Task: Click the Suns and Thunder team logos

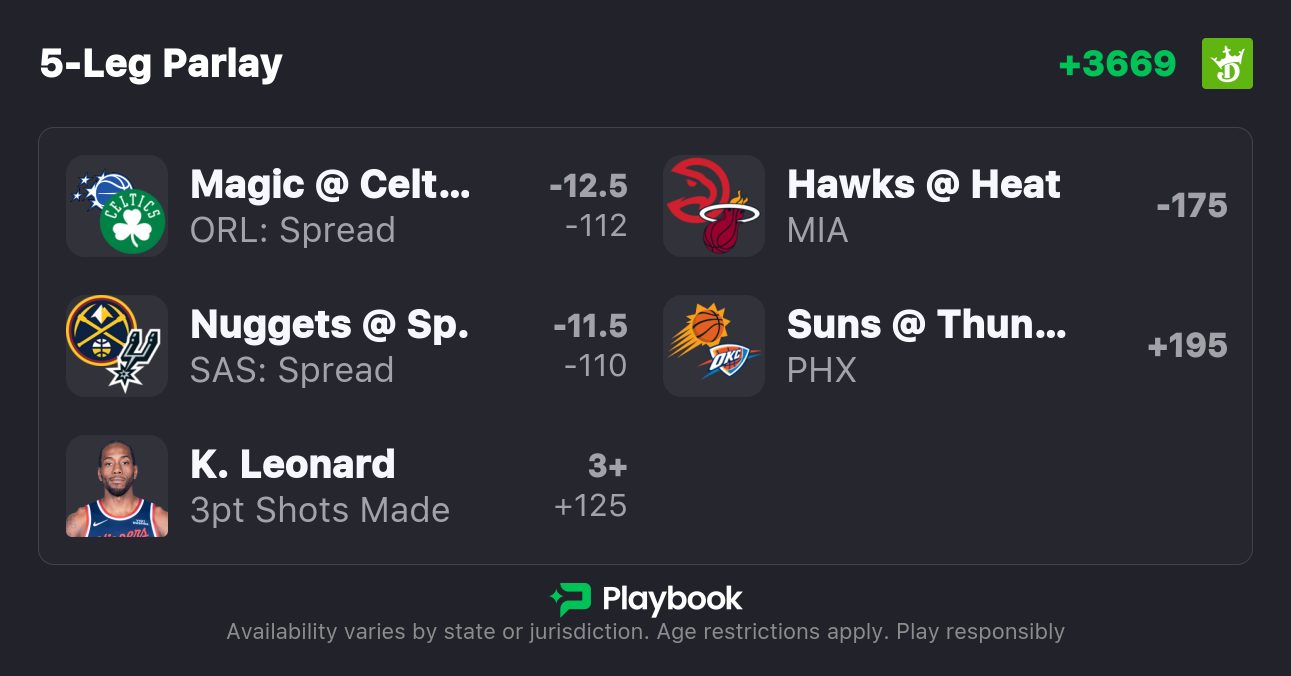Action: coord(714,346)
